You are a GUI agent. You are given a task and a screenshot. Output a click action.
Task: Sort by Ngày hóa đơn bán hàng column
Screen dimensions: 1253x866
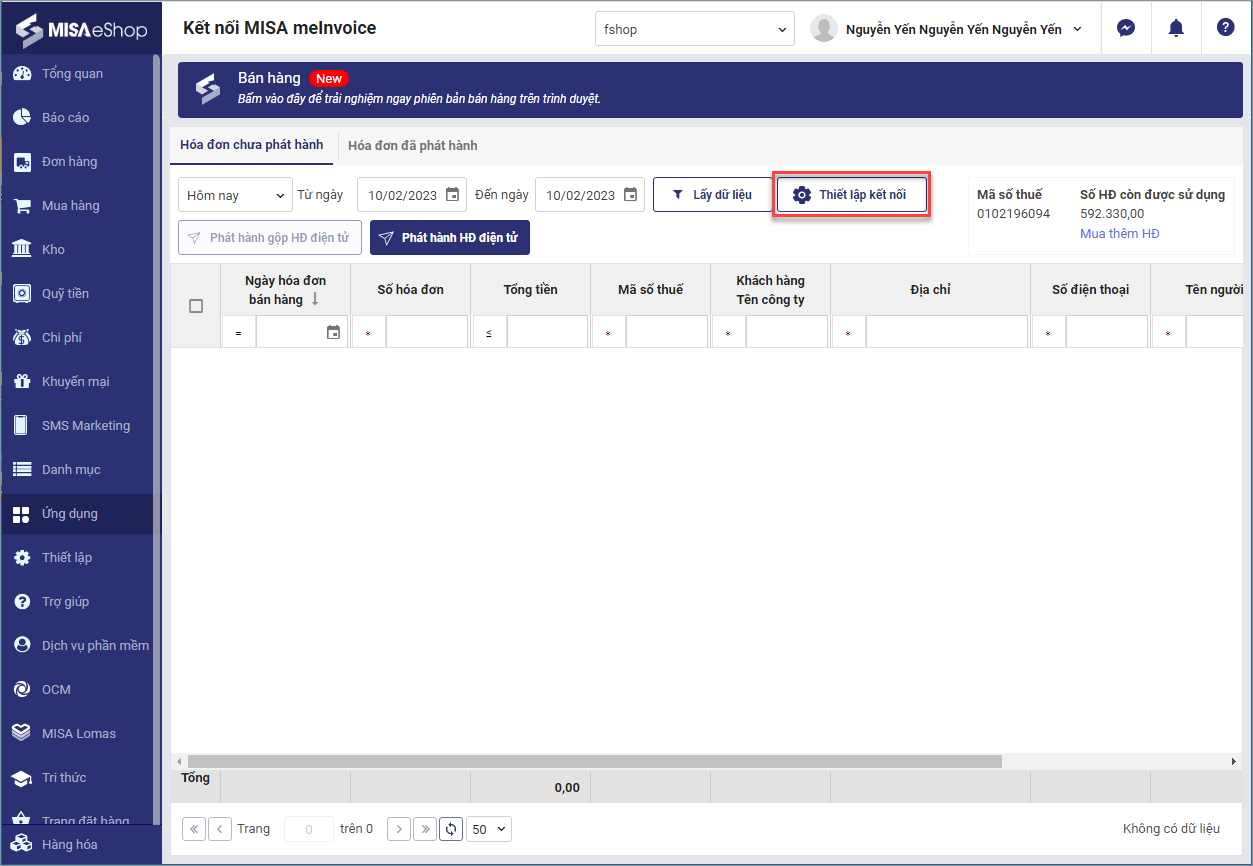click(x=285, y=290)
